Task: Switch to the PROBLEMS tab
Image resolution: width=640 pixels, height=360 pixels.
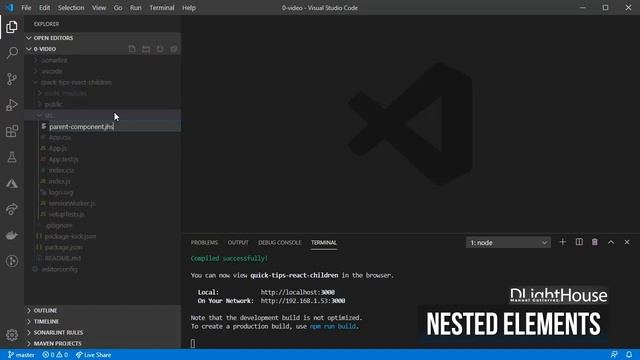Action: (204, 242)
